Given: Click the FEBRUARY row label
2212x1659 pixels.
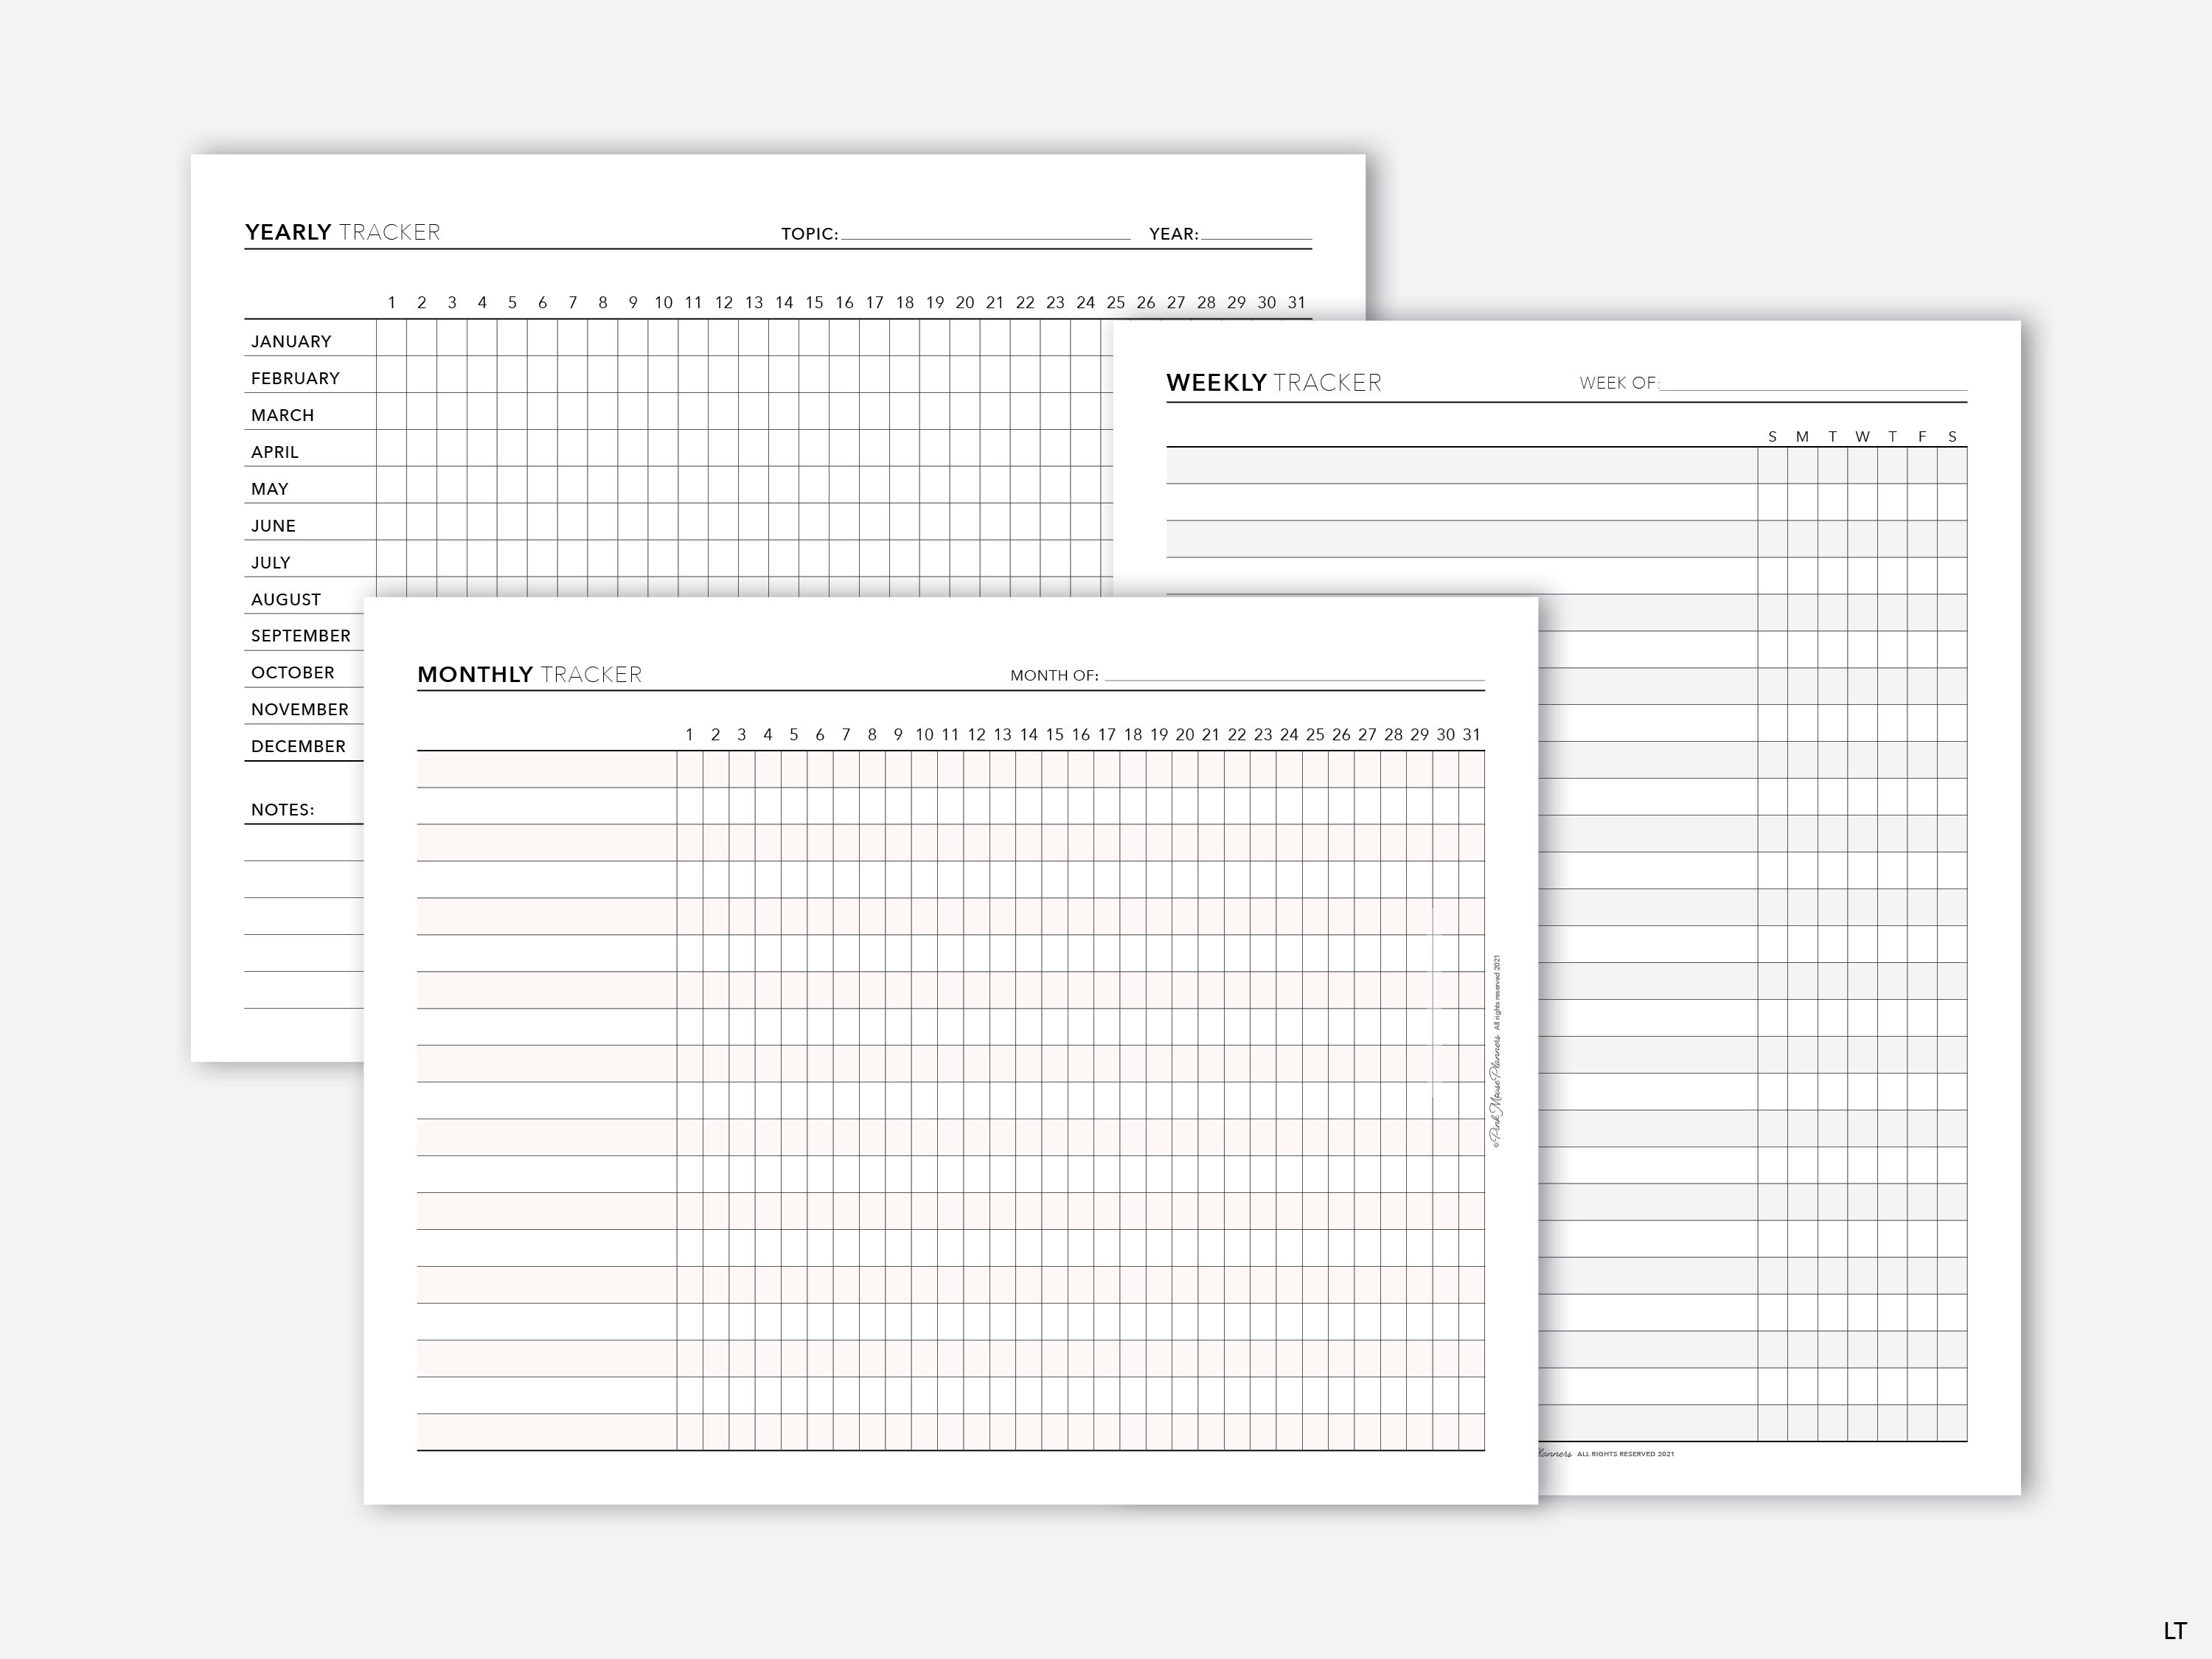Looking at the screenshot, I should click(295, 378).
